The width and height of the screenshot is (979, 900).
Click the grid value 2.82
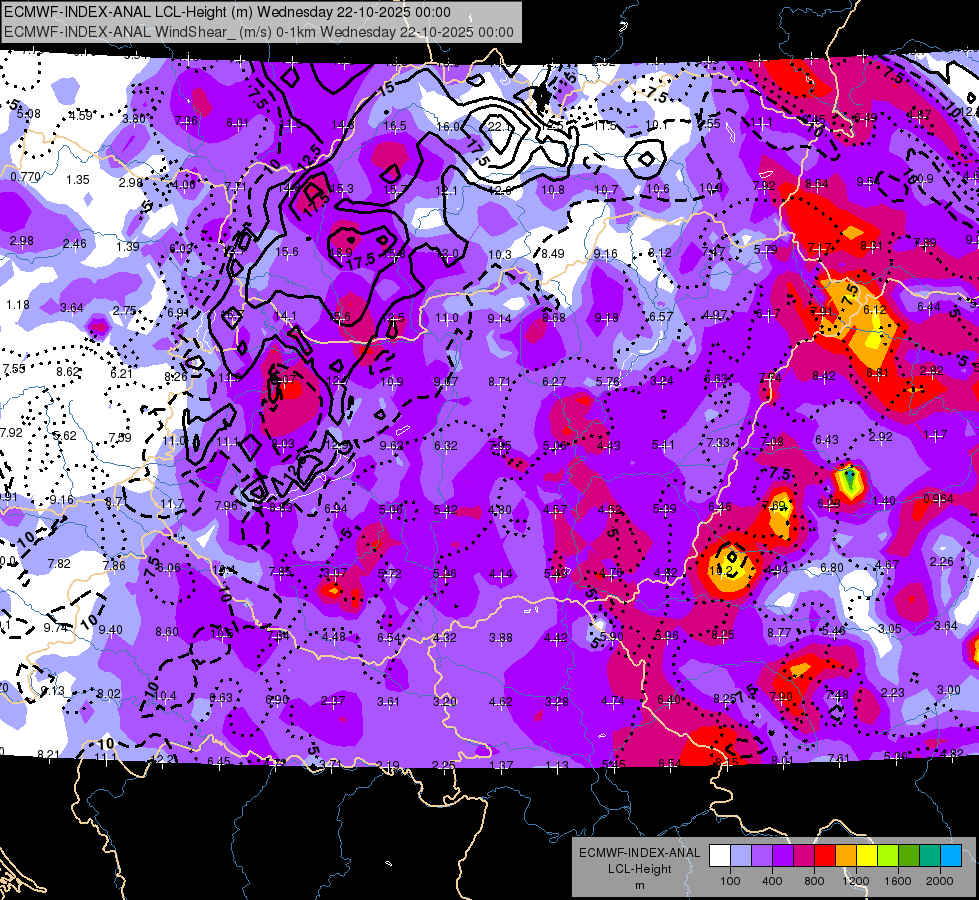point(932,371)
